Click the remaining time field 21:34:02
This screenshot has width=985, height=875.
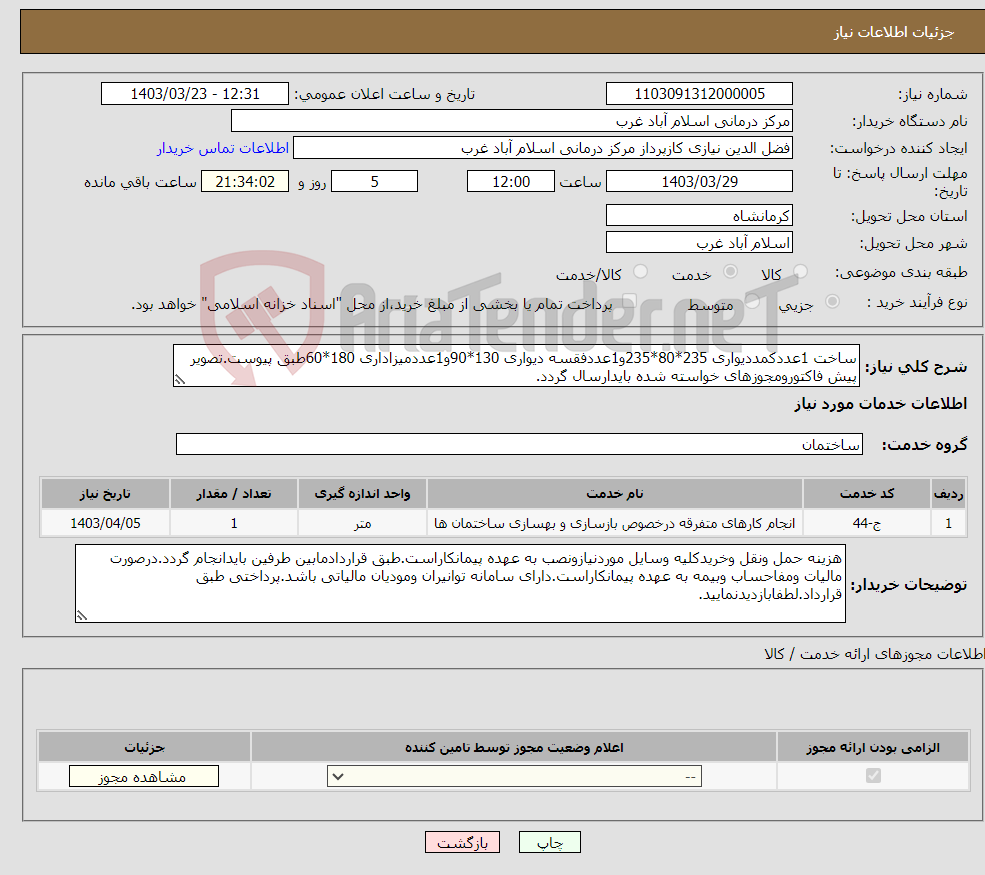point(245,182)
